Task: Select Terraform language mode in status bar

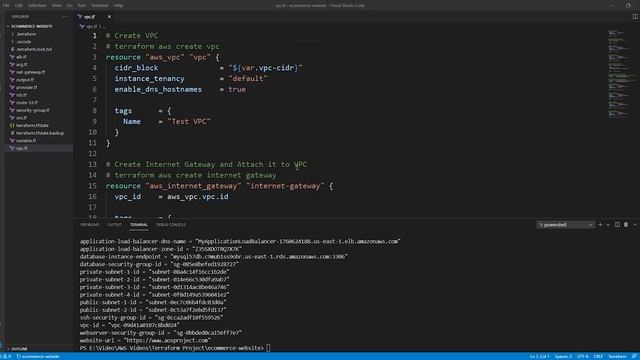Action: pos(617,357)
